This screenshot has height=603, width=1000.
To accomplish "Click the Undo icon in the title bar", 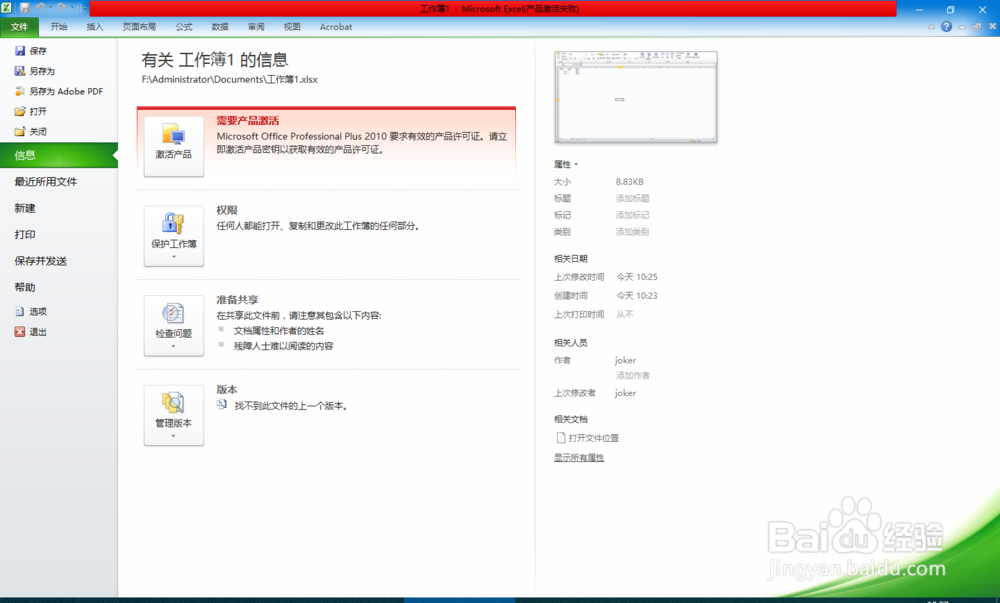I will click(x=41, y=7).
